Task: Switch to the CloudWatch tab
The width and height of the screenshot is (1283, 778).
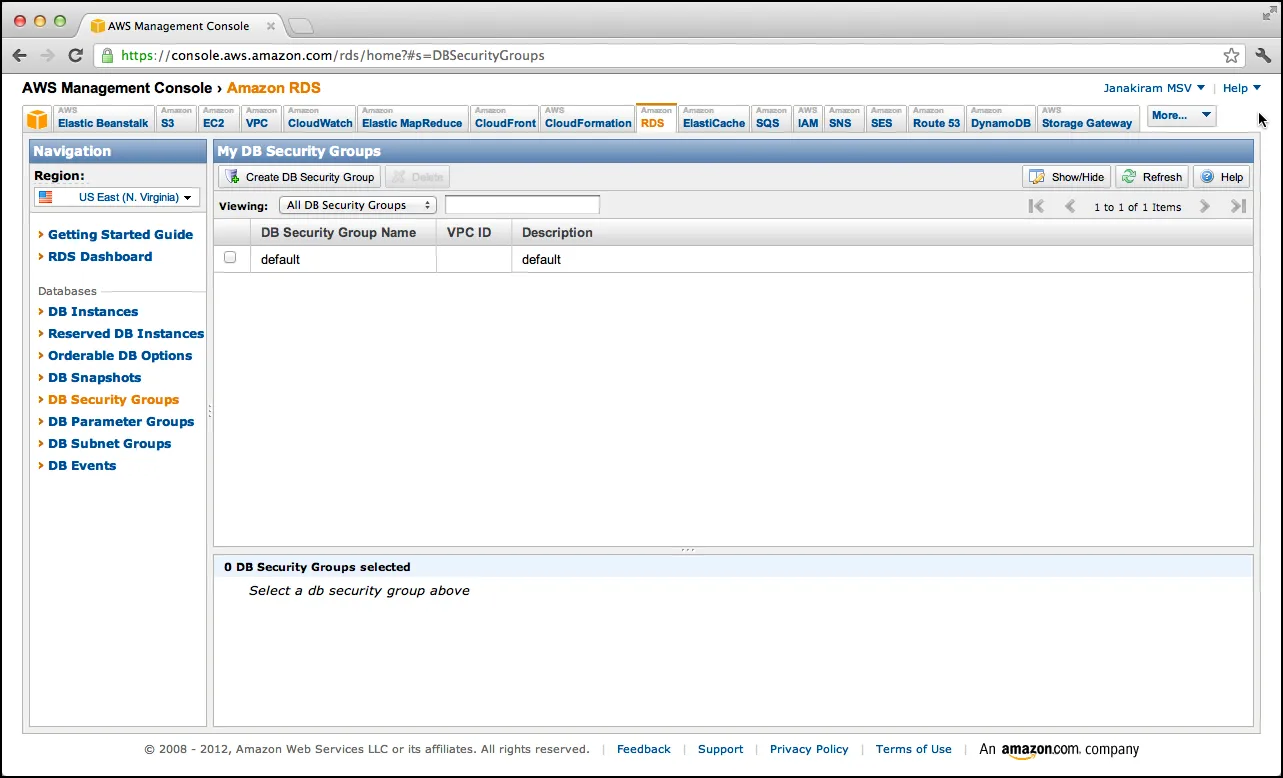Action: click(x=320, y=118)
